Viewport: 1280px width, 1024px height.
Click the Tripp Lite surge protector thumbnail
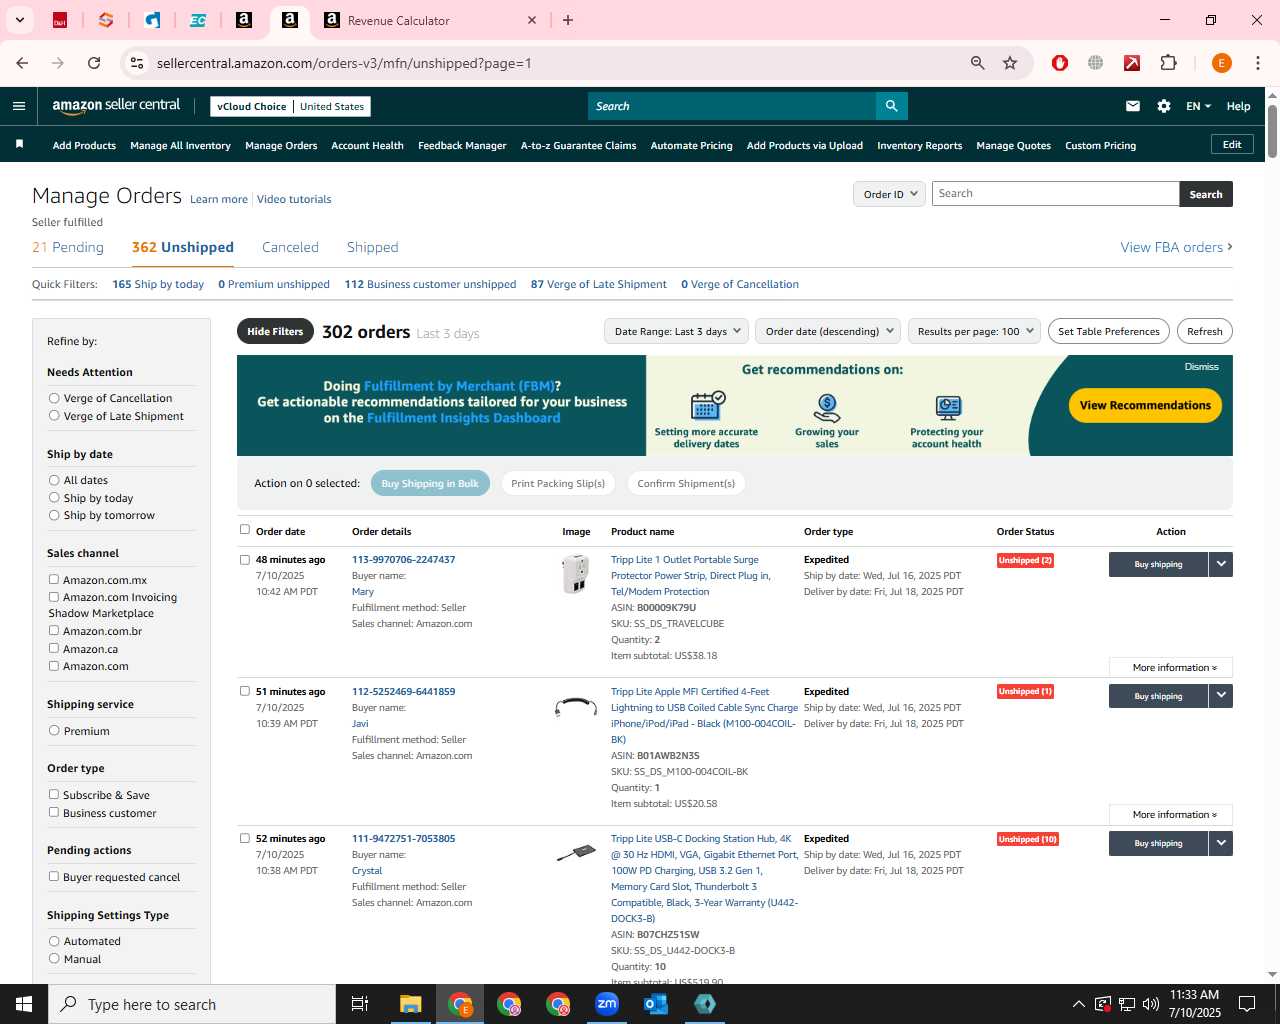[x=575, y=574]
